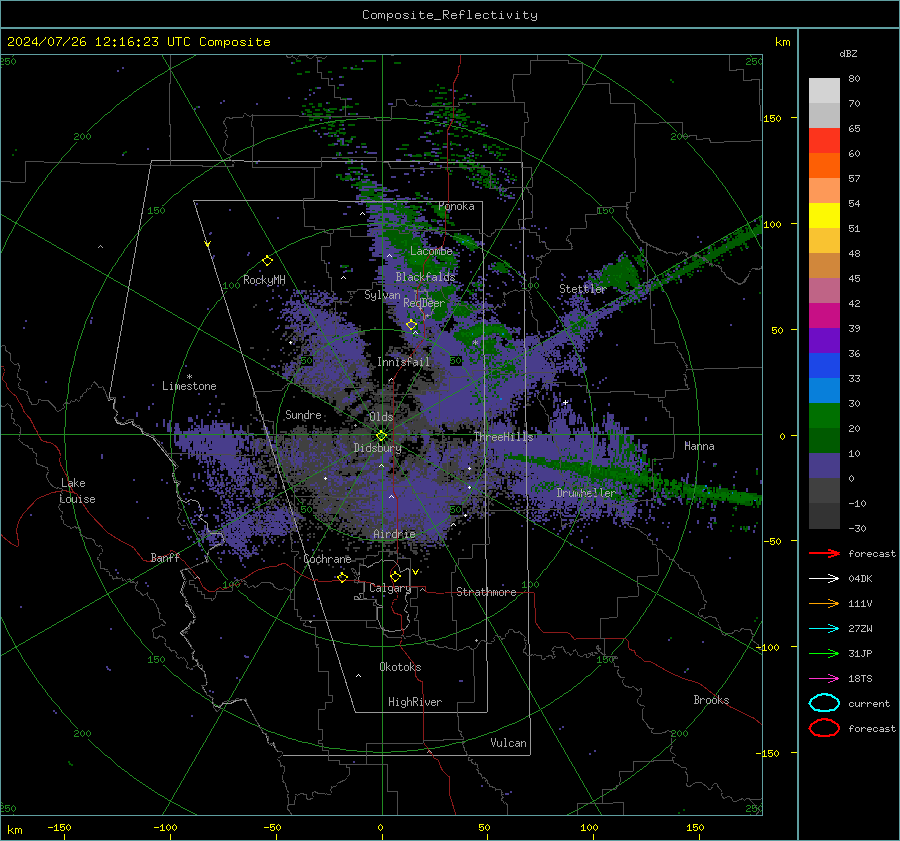Click the magenta 18TS arrow icon
The image size is (900, 841).
pyautogui.click(x=824, y=679)
